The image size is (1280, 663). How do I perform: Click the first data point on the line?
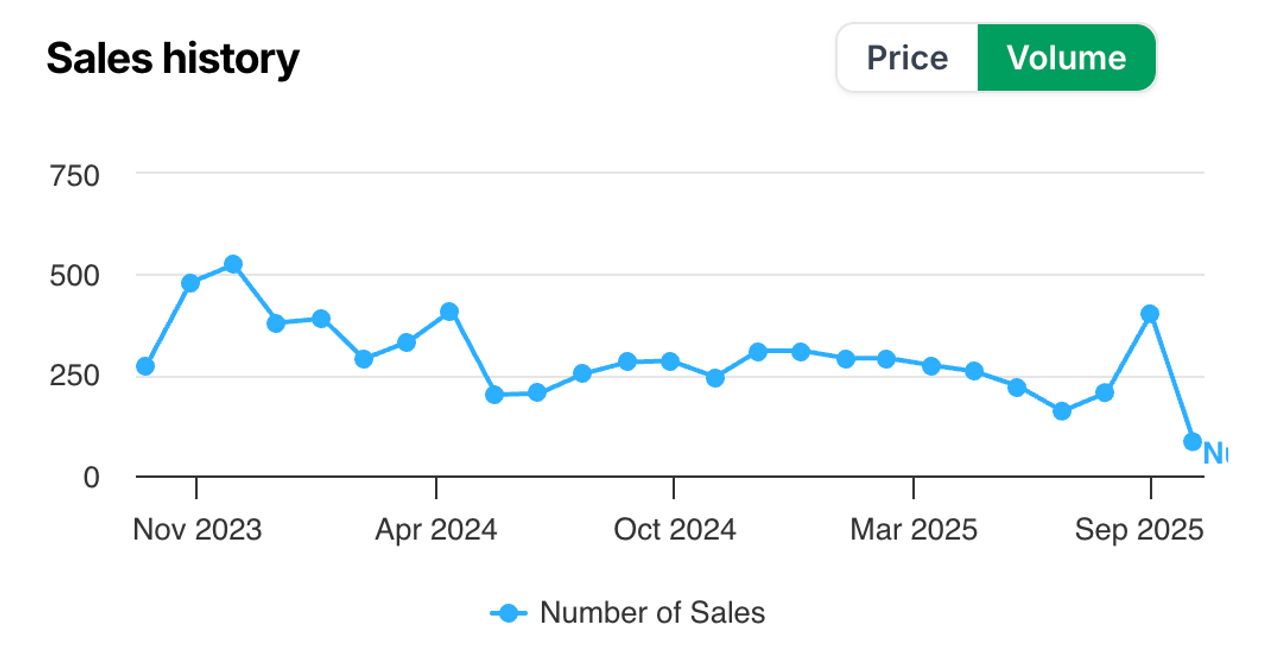[x=145, y=366]
